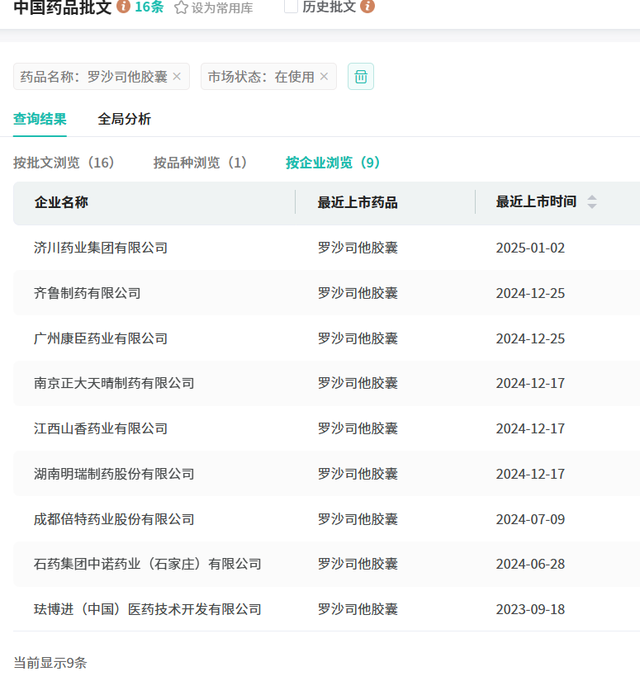The image size is (640, 681).
Task: Click the 16条 result count
Action: point(149,7)
